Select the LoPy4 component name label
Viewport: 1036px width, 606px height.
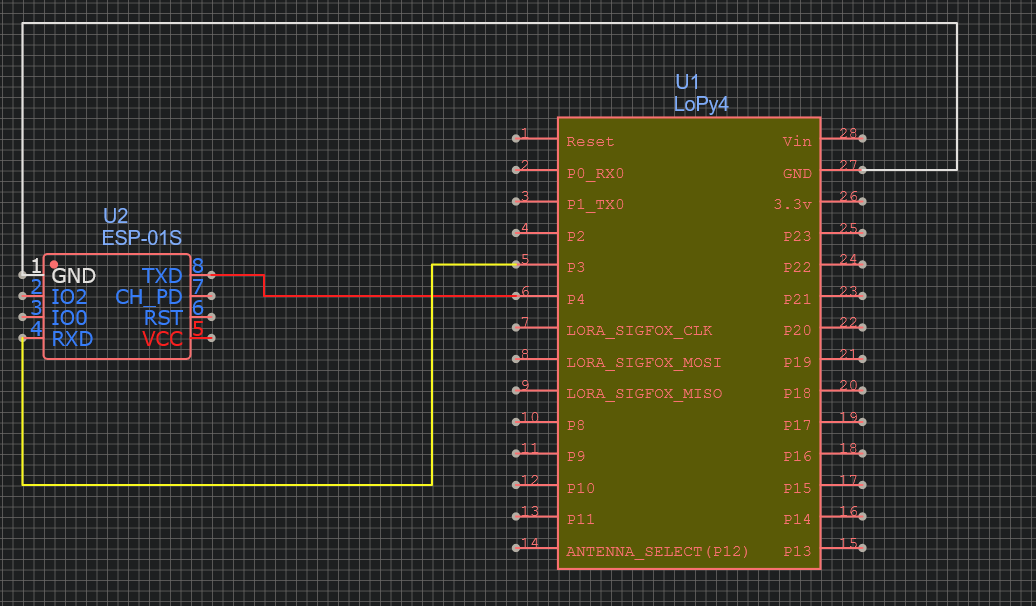[701, 104]
